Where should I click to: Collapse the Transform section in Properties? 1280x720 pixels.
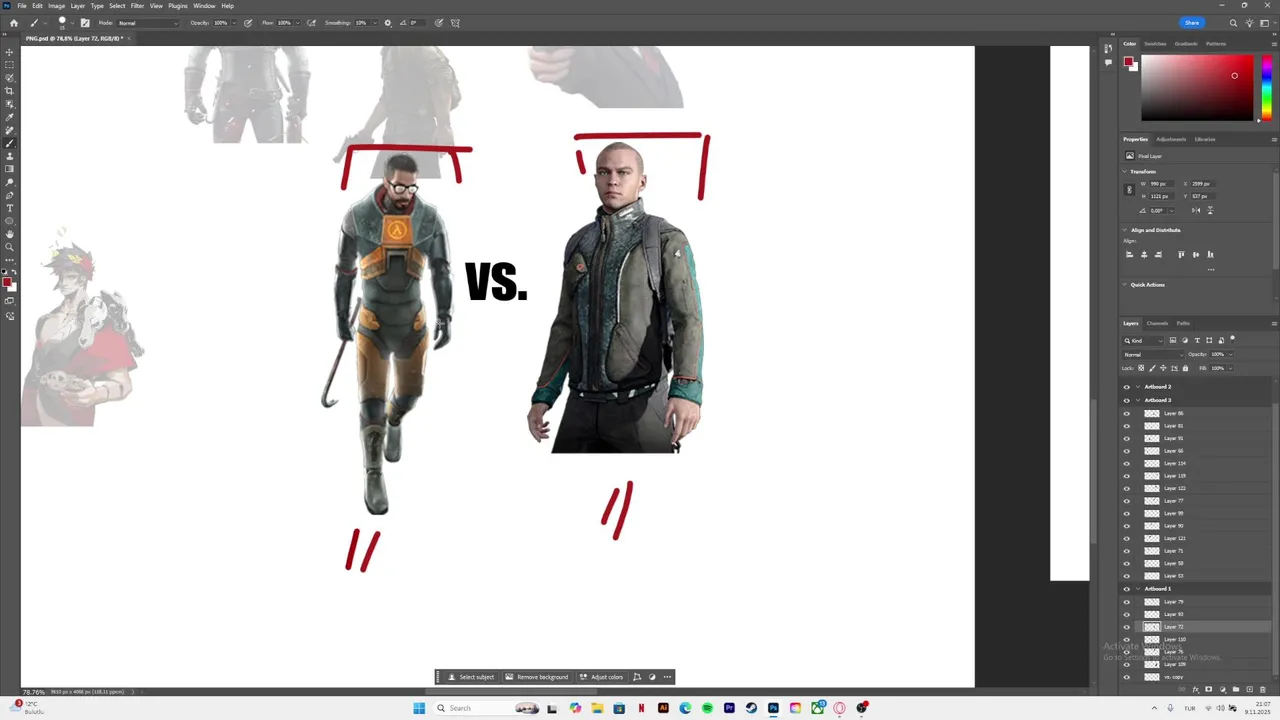click(x=1125, y=172)
